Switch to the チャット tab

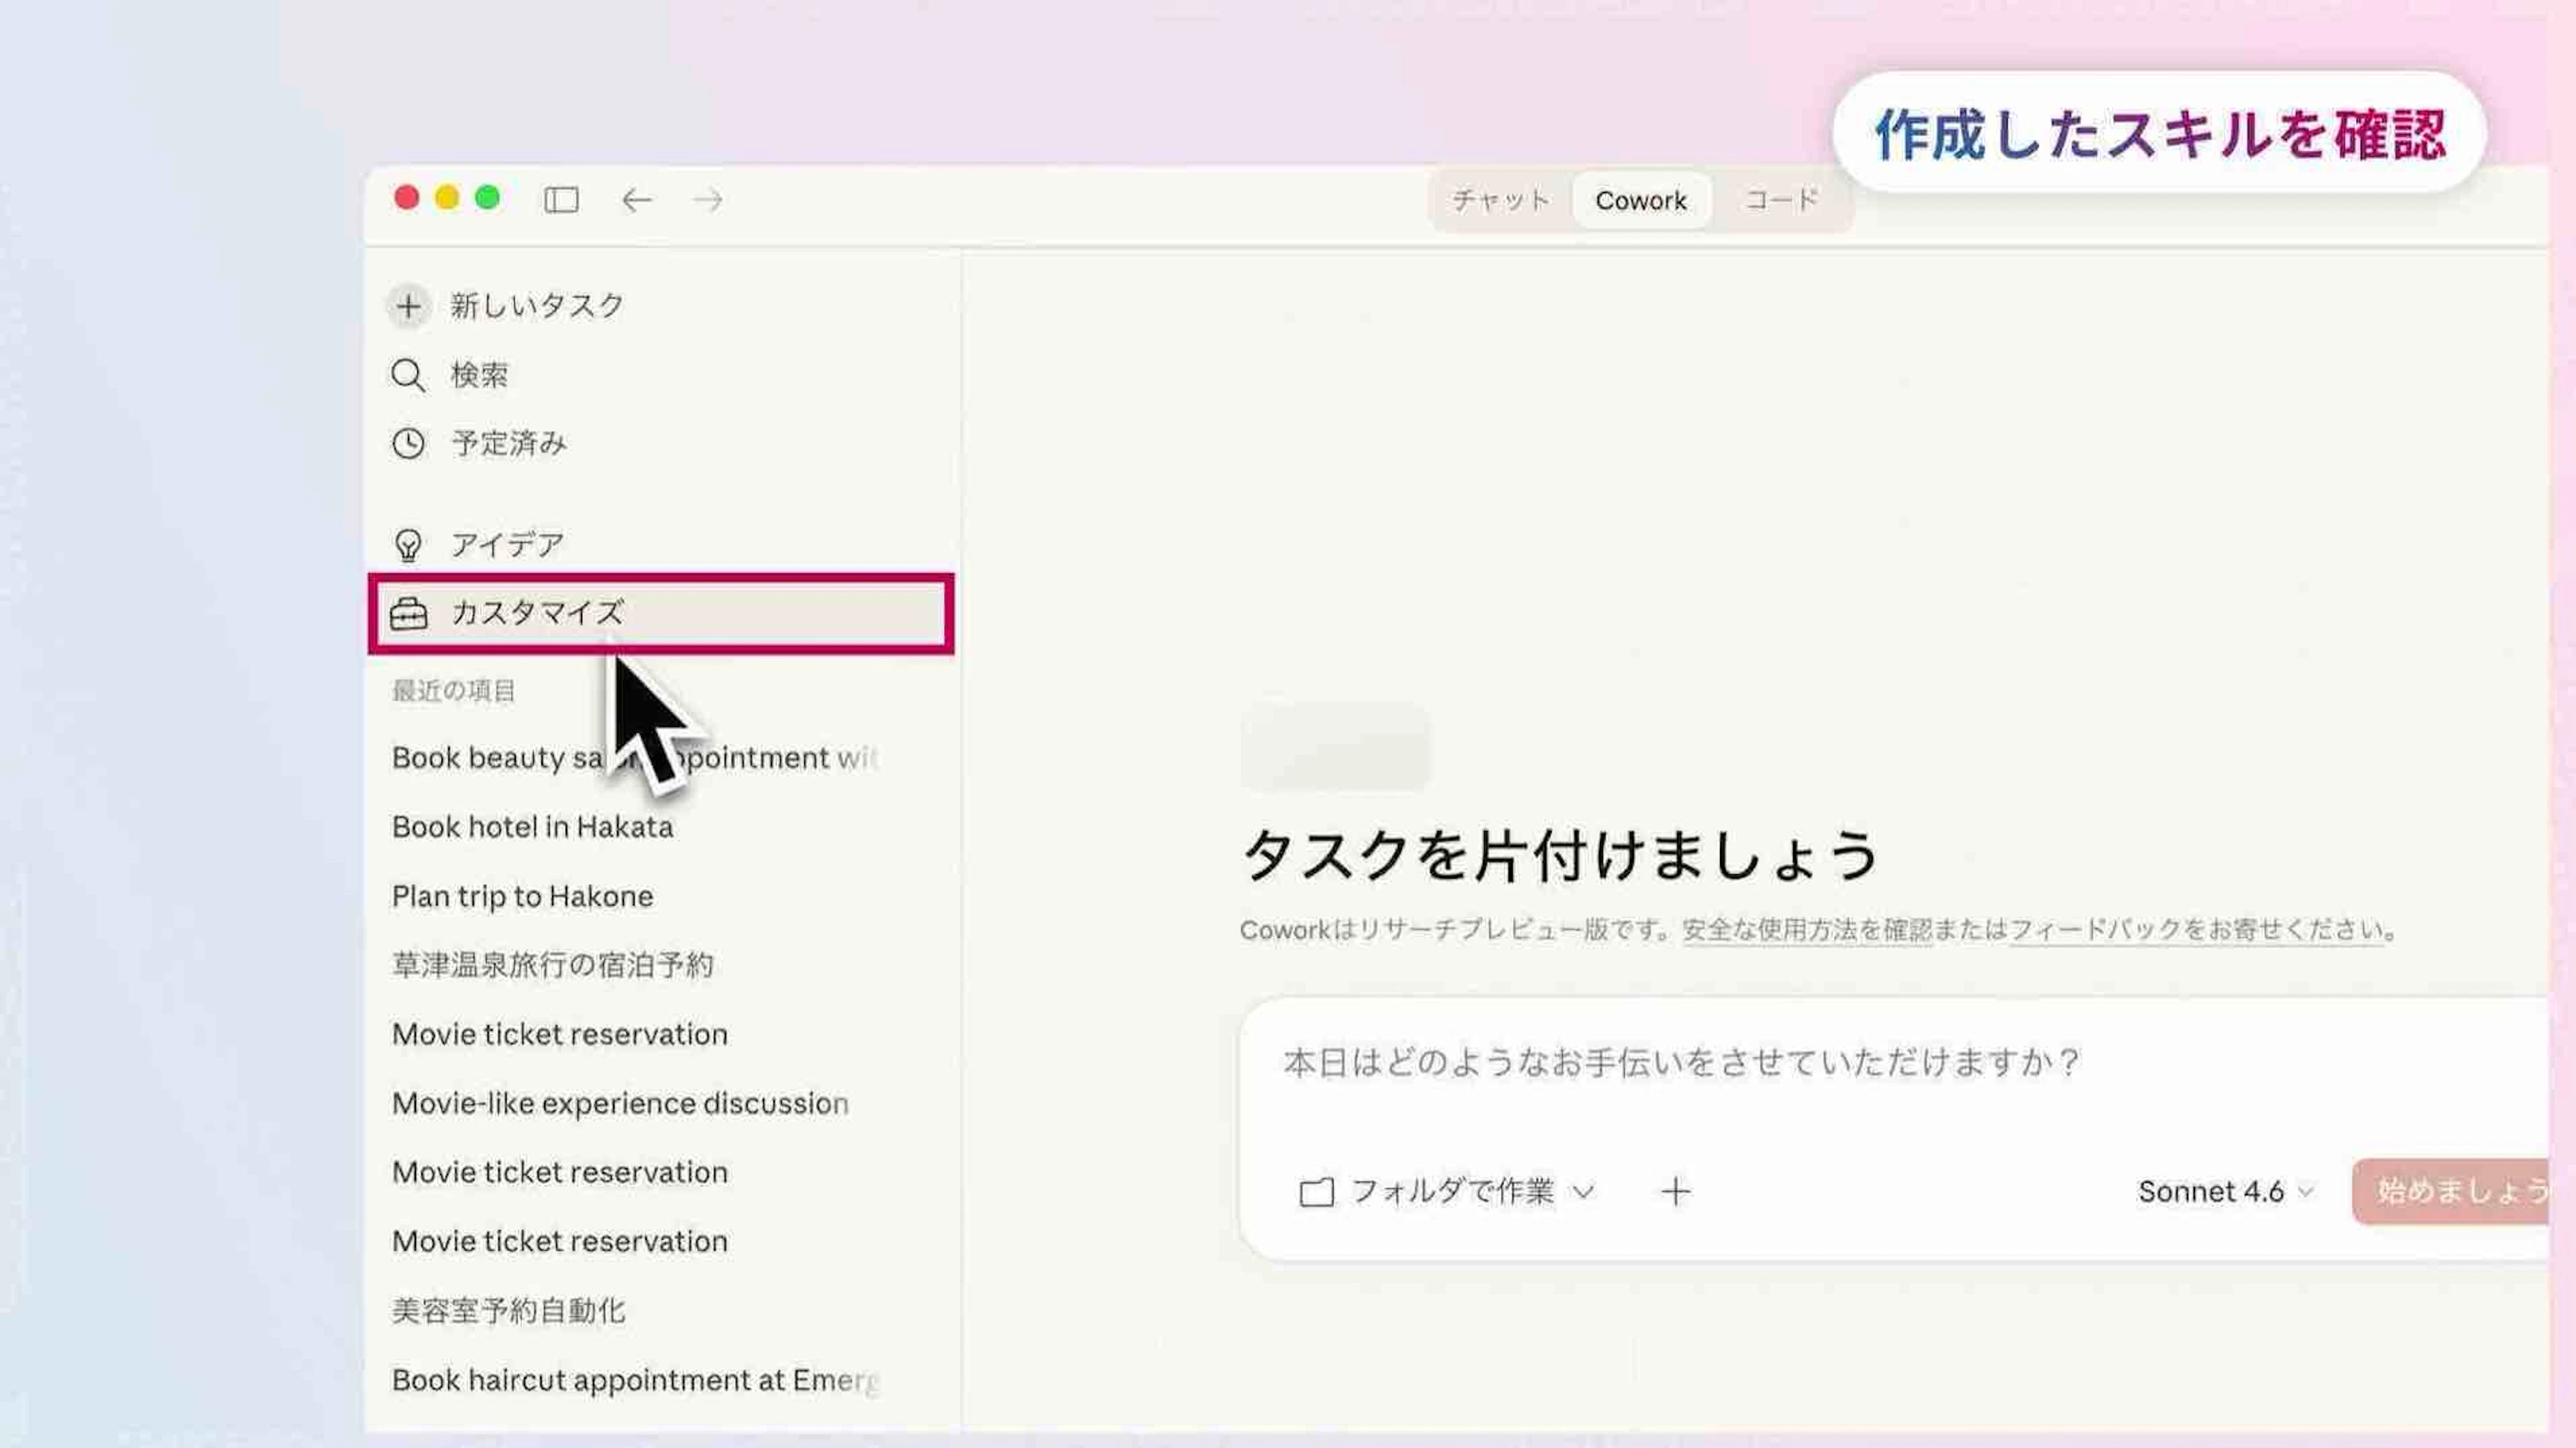click(x=1500, y=200)
